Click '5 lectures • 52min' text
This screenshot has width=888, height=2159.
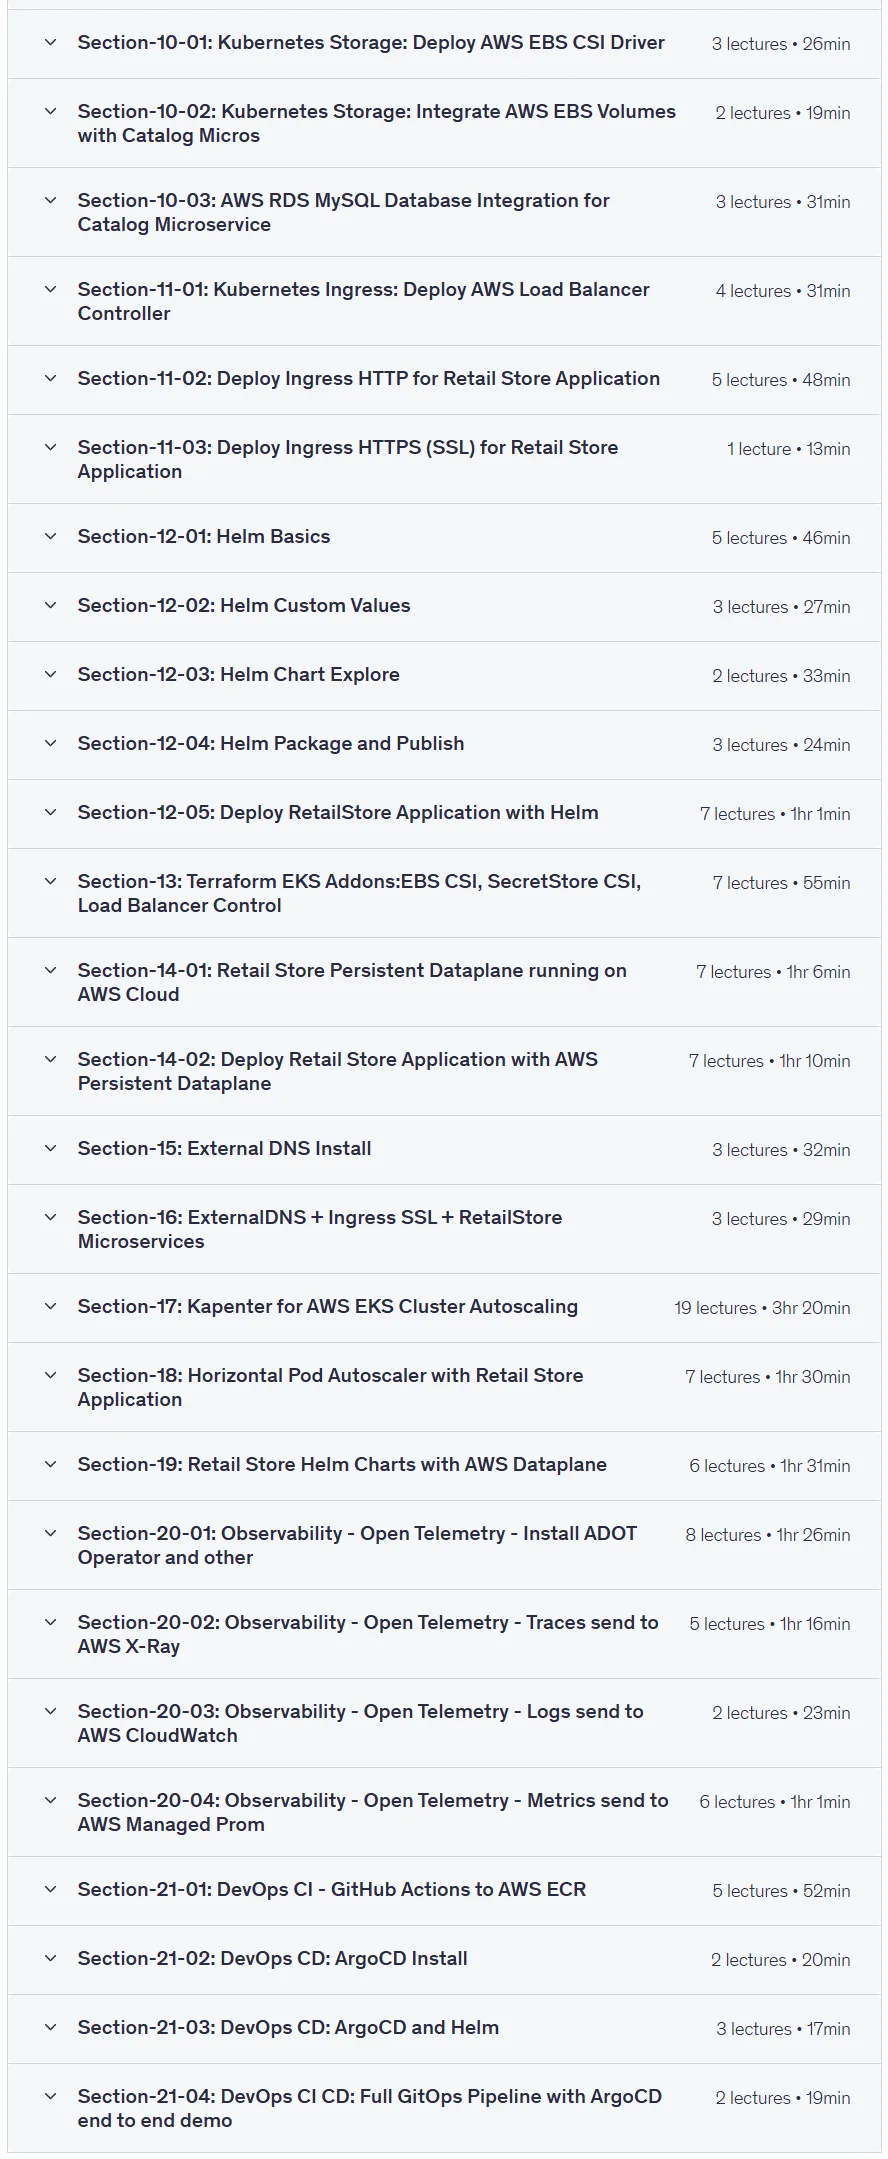click(781, 1891)
